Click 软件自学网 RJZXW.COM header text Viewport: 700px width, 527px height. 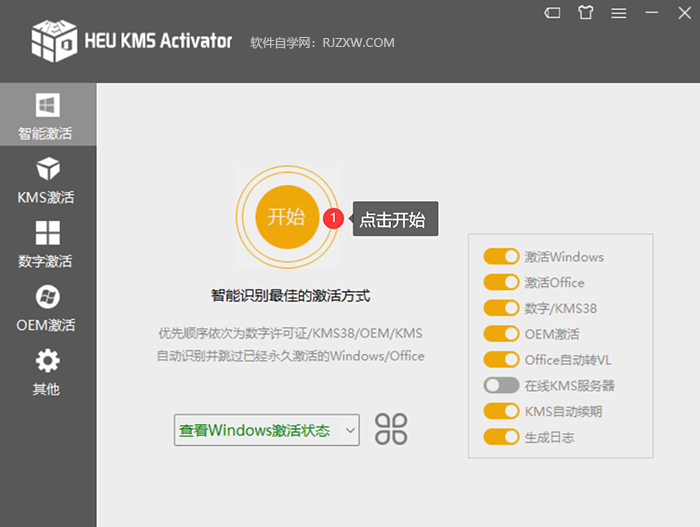pos(322,43)
